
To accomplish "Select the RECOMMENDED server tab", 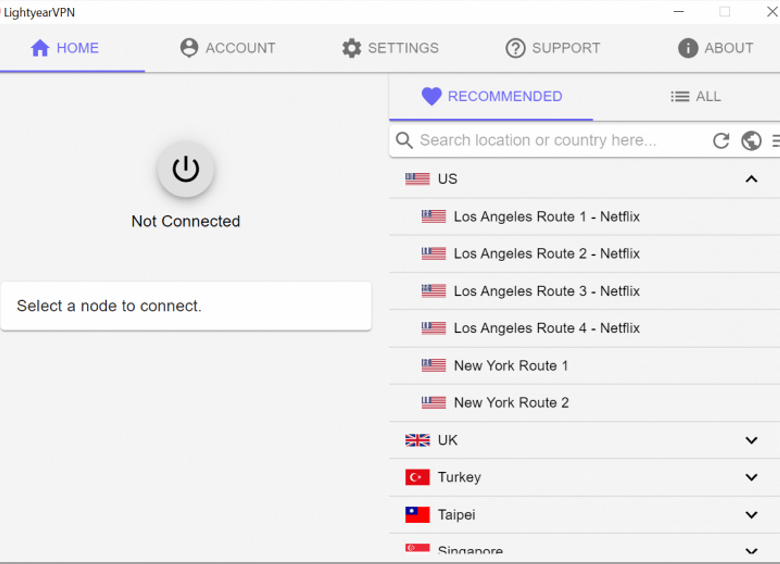I will (491, 96).
